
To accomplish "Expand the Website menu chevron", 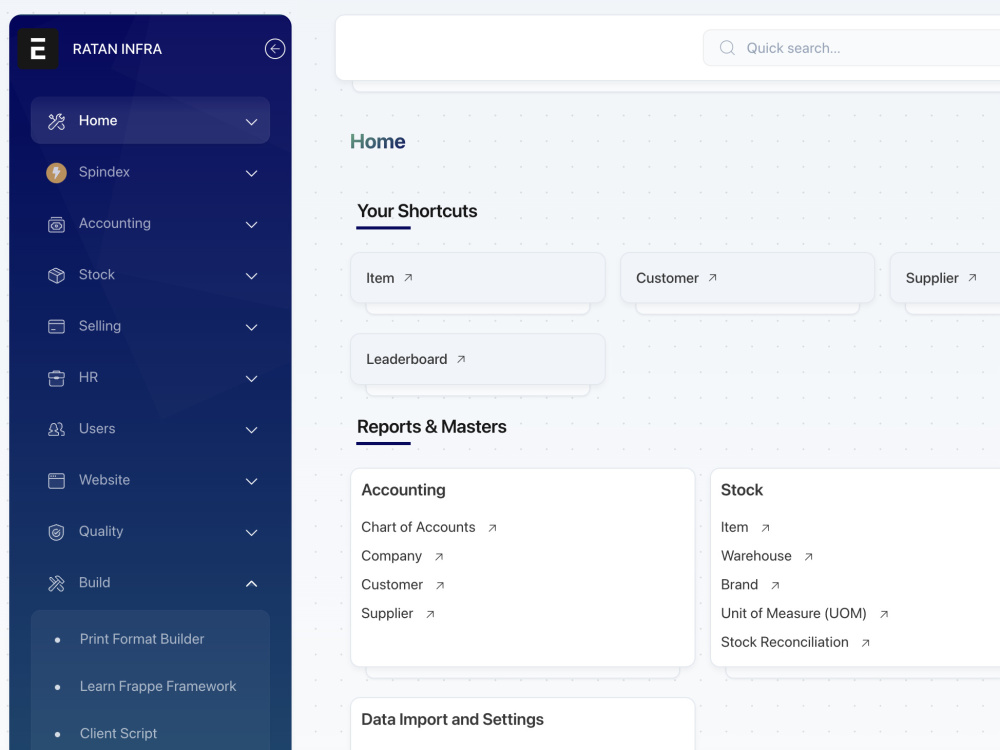I will pyautogui.click(x=252, y=482).
